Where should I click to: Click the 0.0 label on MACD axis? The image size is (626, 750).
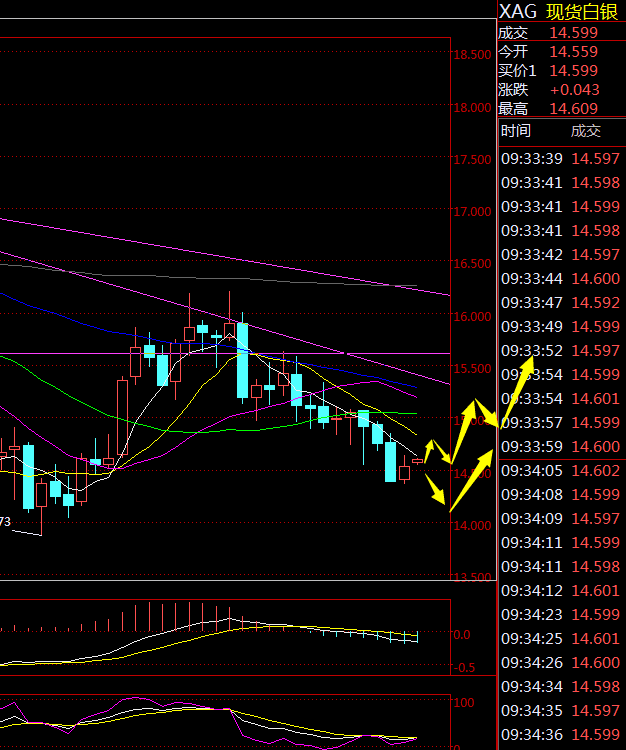pos(461,635)
